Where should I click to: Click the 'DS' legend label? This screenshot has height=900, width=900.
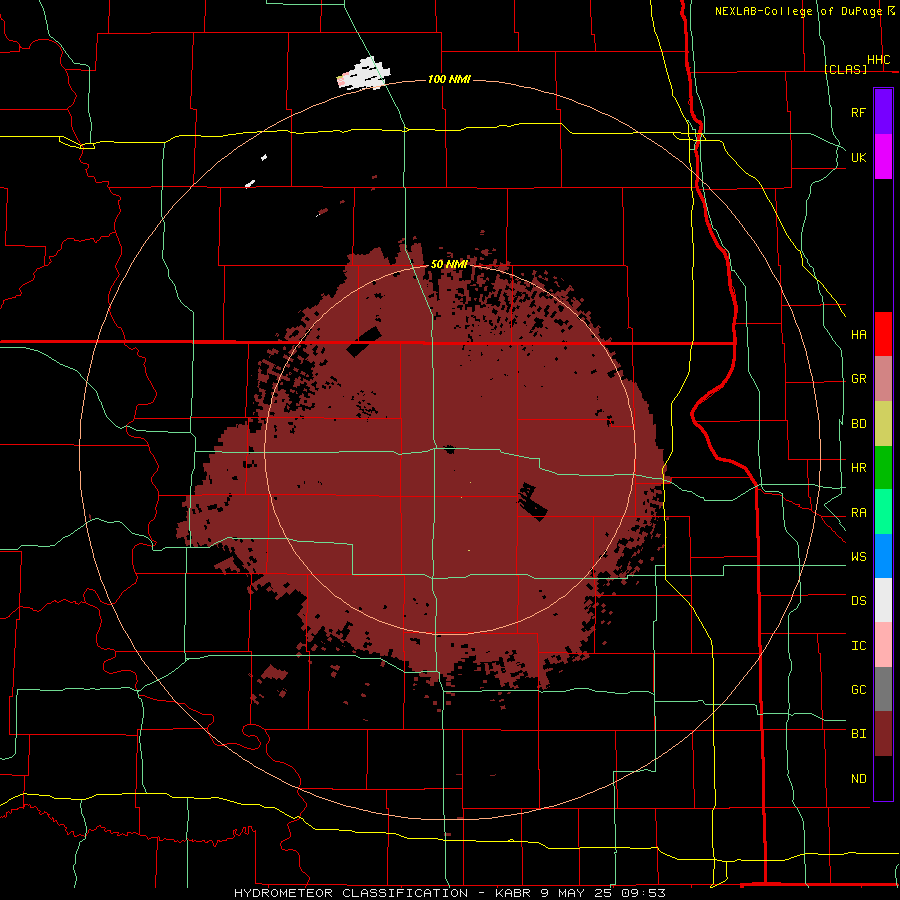point(858,601)
